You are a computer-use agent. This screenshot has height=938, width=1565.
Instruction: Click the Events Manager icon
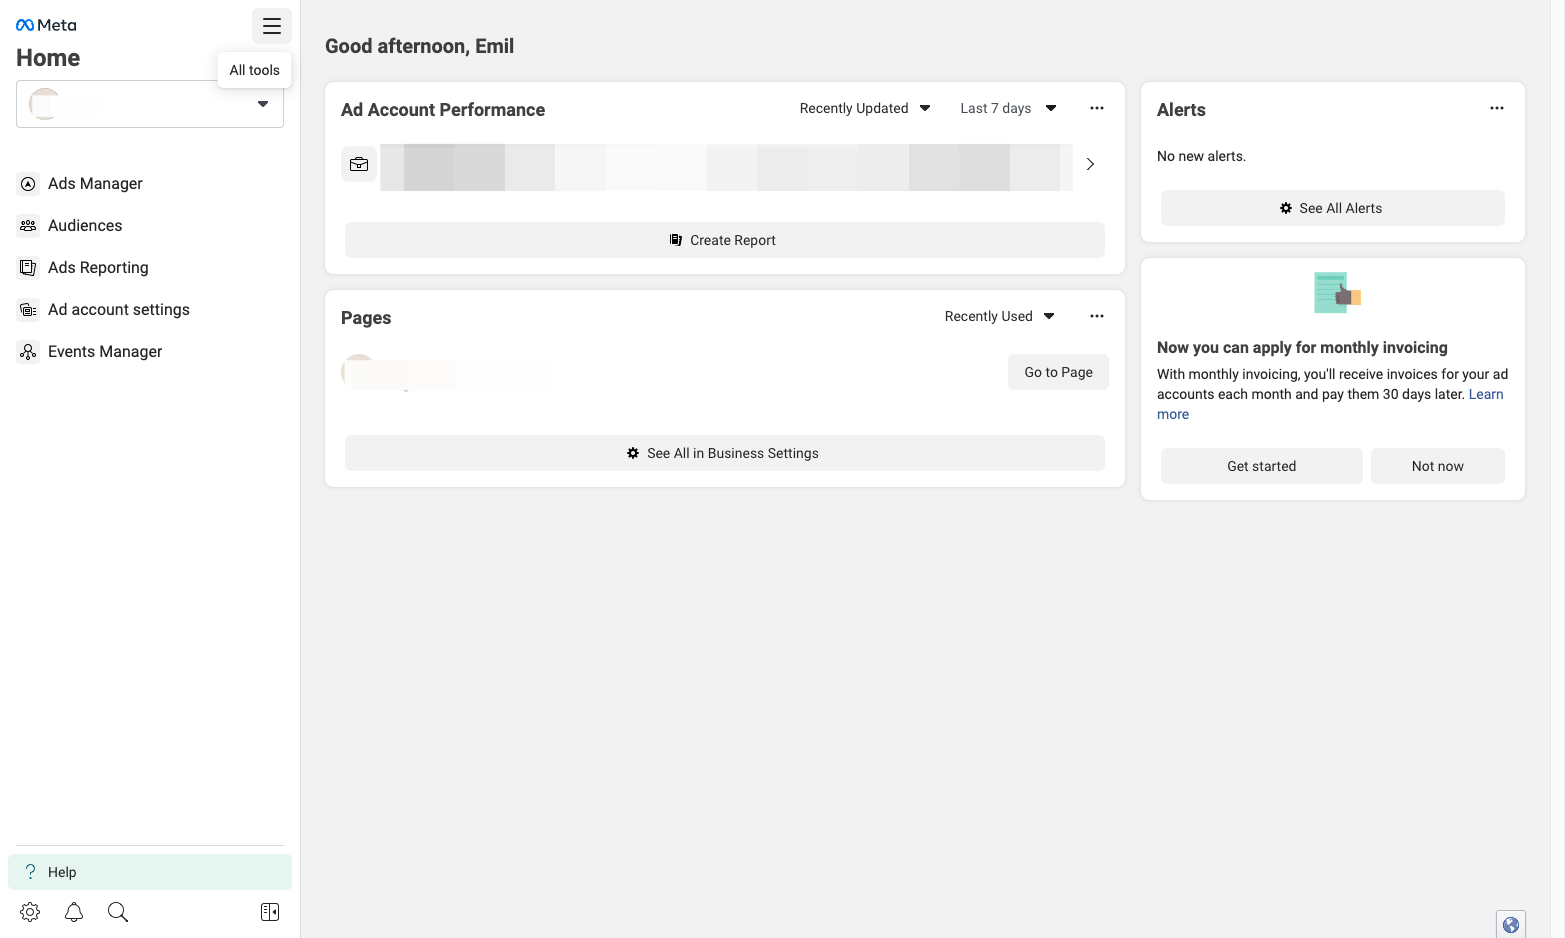point(28,352)
